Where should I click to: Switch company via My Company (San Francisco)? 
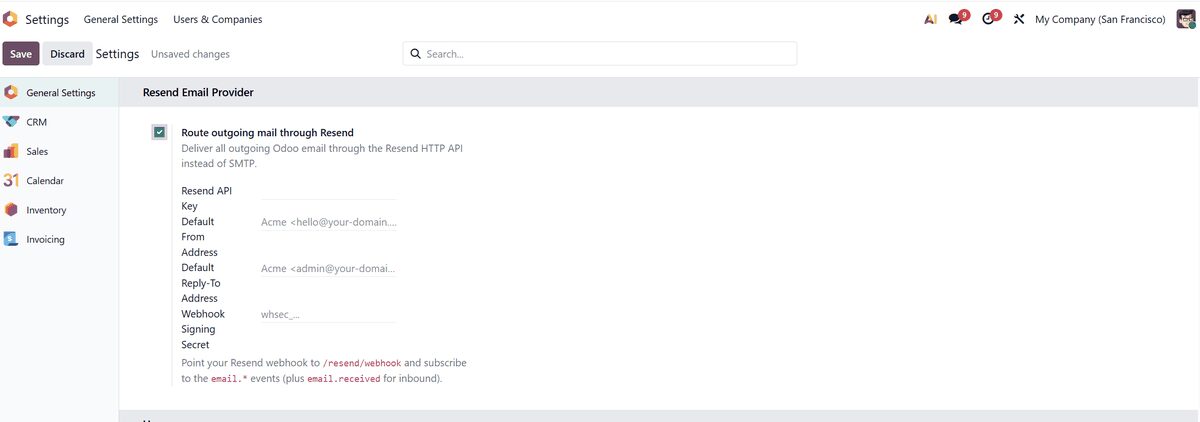(1100, 19)
